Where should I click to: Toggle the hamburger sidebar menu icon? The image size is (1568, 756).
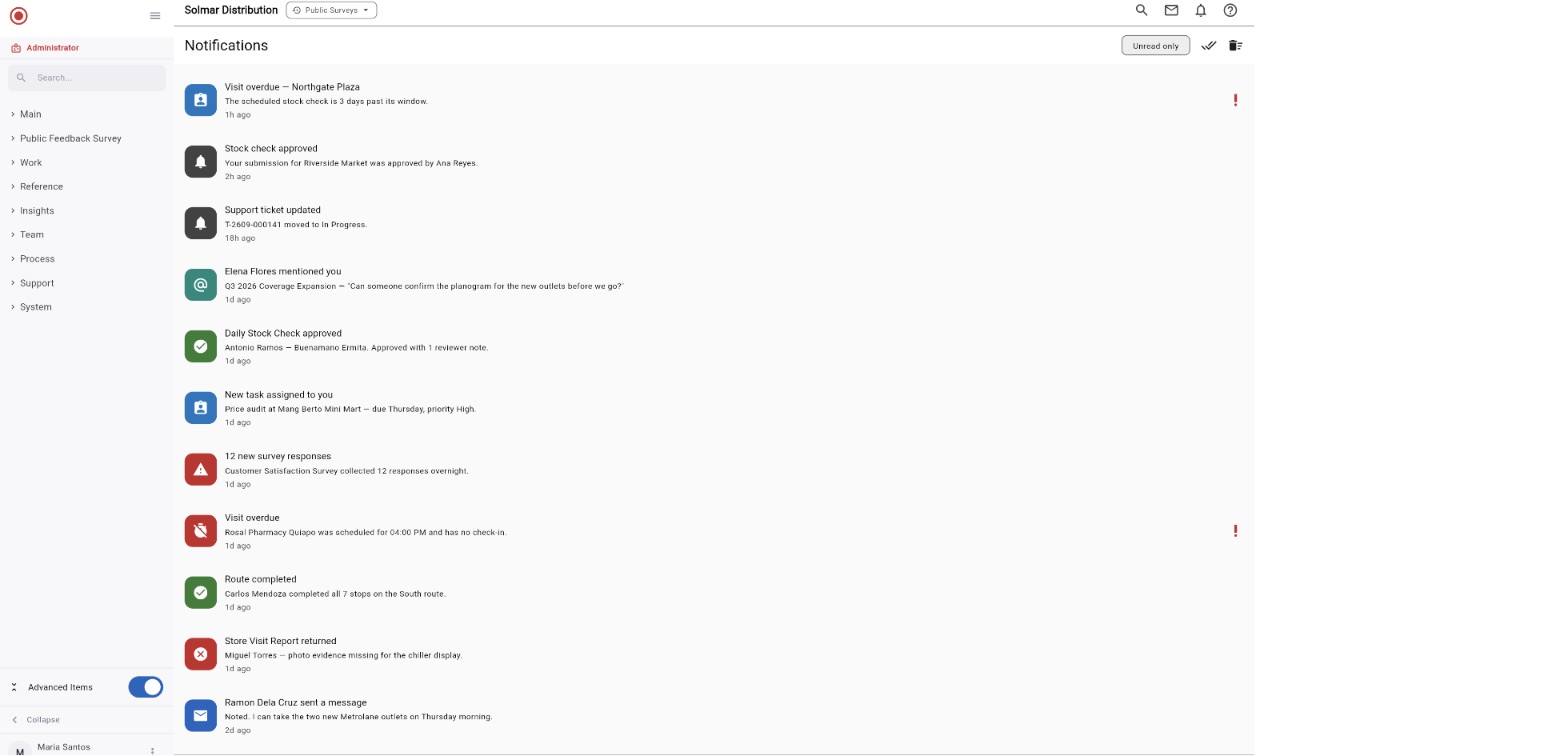pyautogui.click(x=155, y=16)
